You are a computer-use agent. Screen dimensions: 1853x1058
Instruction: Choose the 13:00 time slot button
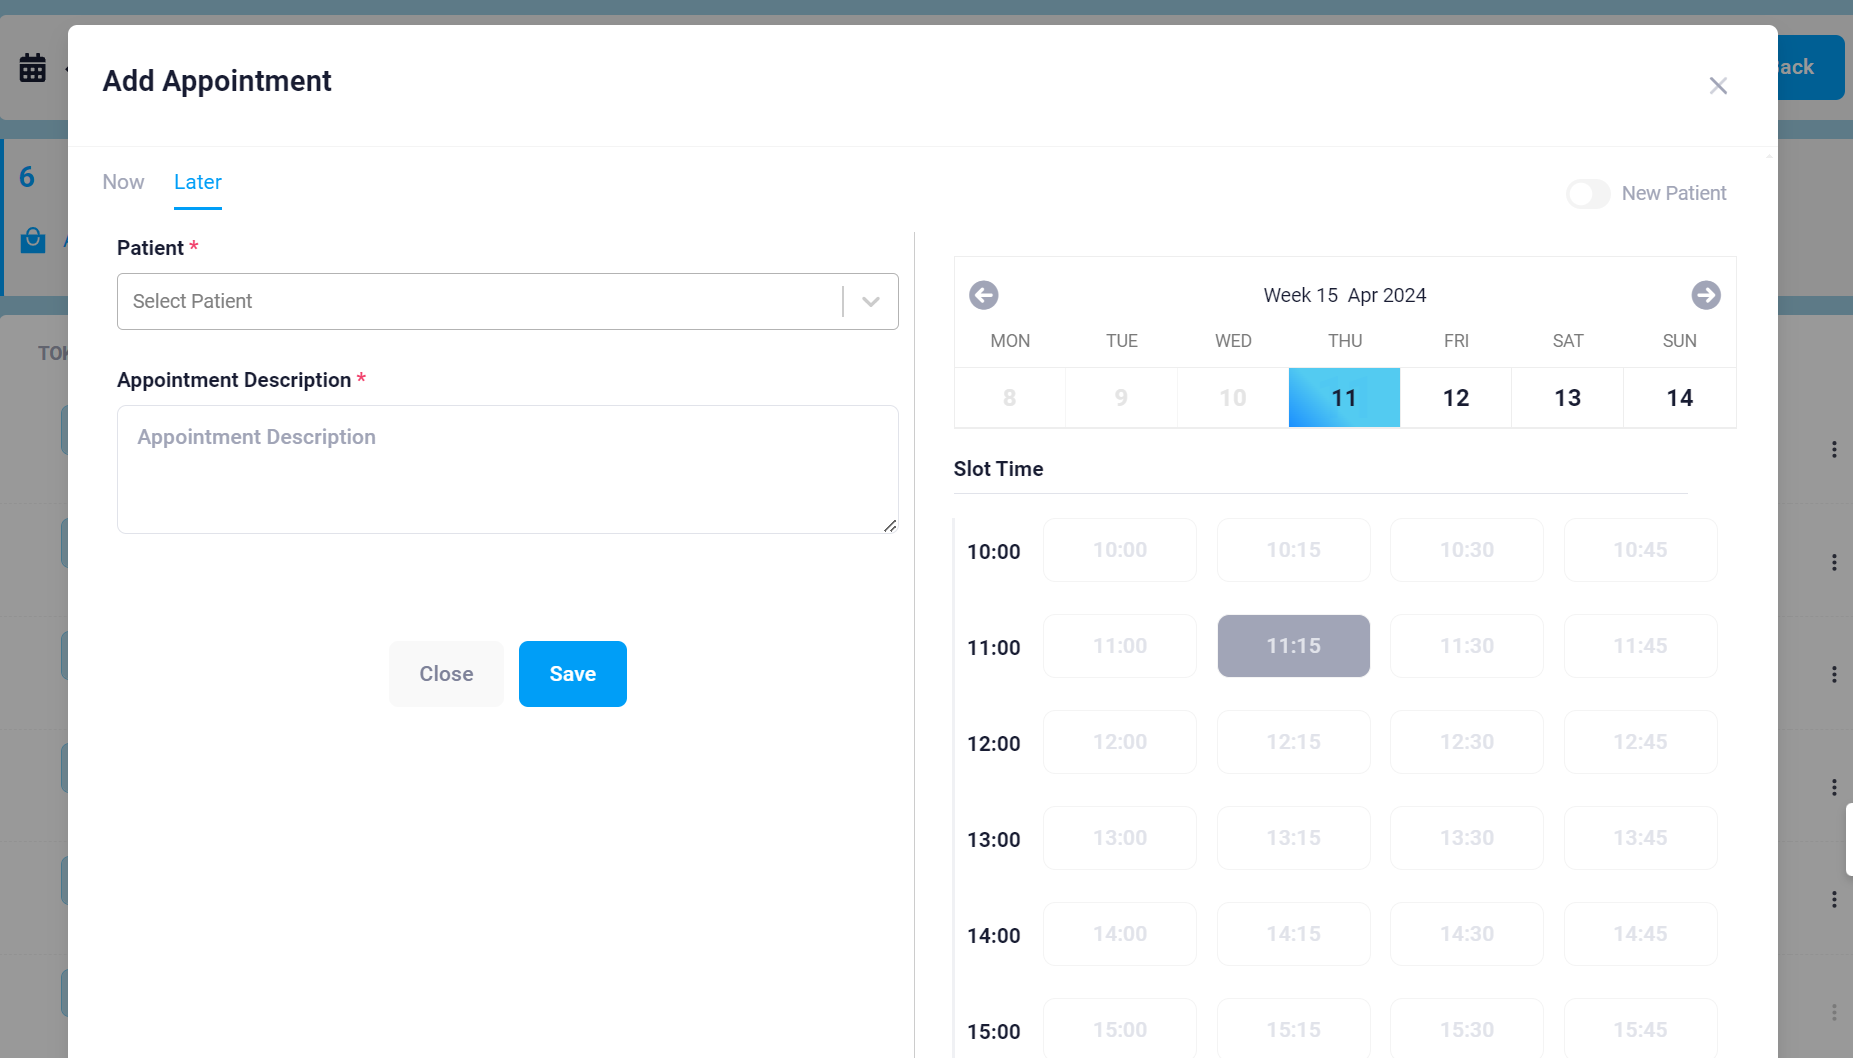pos(1120,838)
